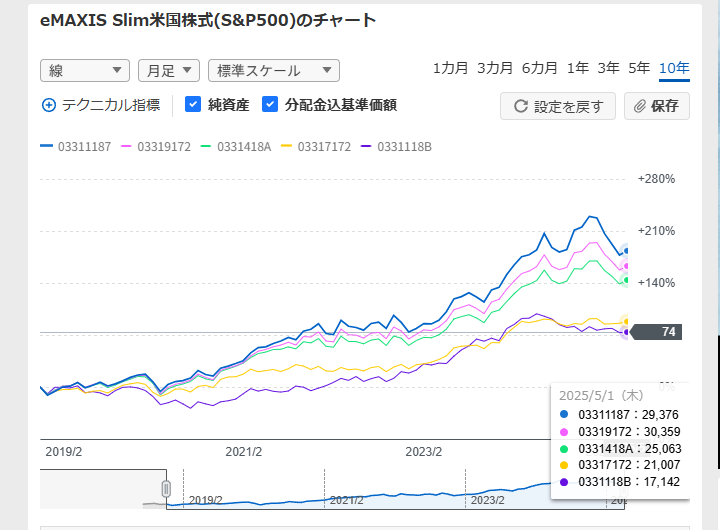Click the 2023/2 x-axis label

click(423, 452)
